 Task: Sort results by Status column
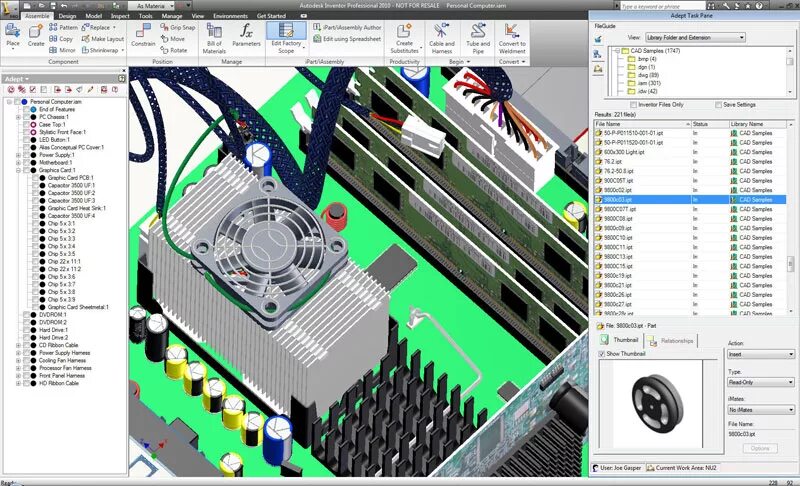pyautogui.click(x=710, y=124)
